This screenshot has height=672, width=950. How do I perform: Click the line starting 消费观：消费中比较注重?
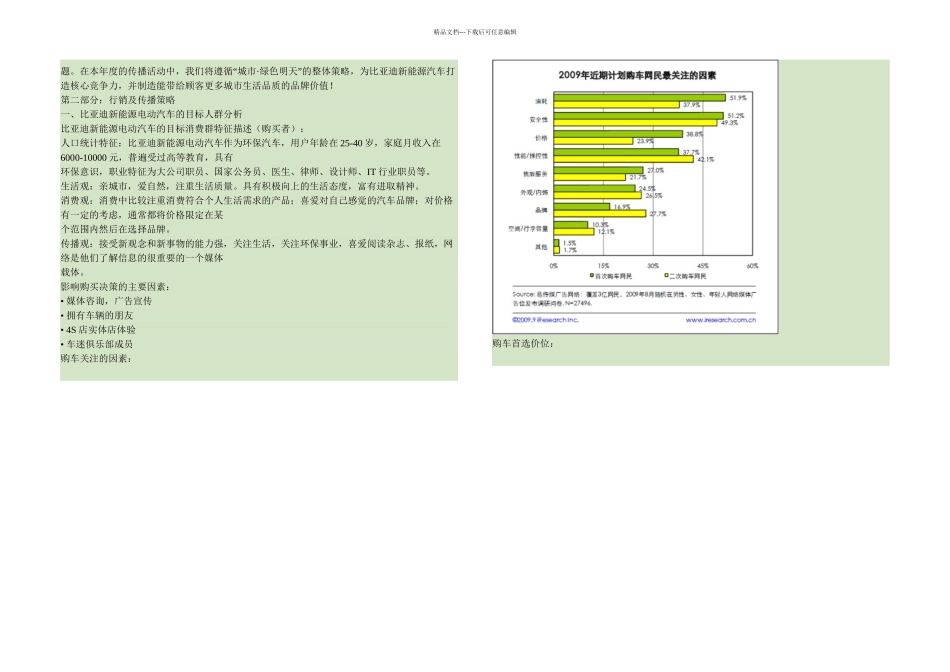(257, 201)
